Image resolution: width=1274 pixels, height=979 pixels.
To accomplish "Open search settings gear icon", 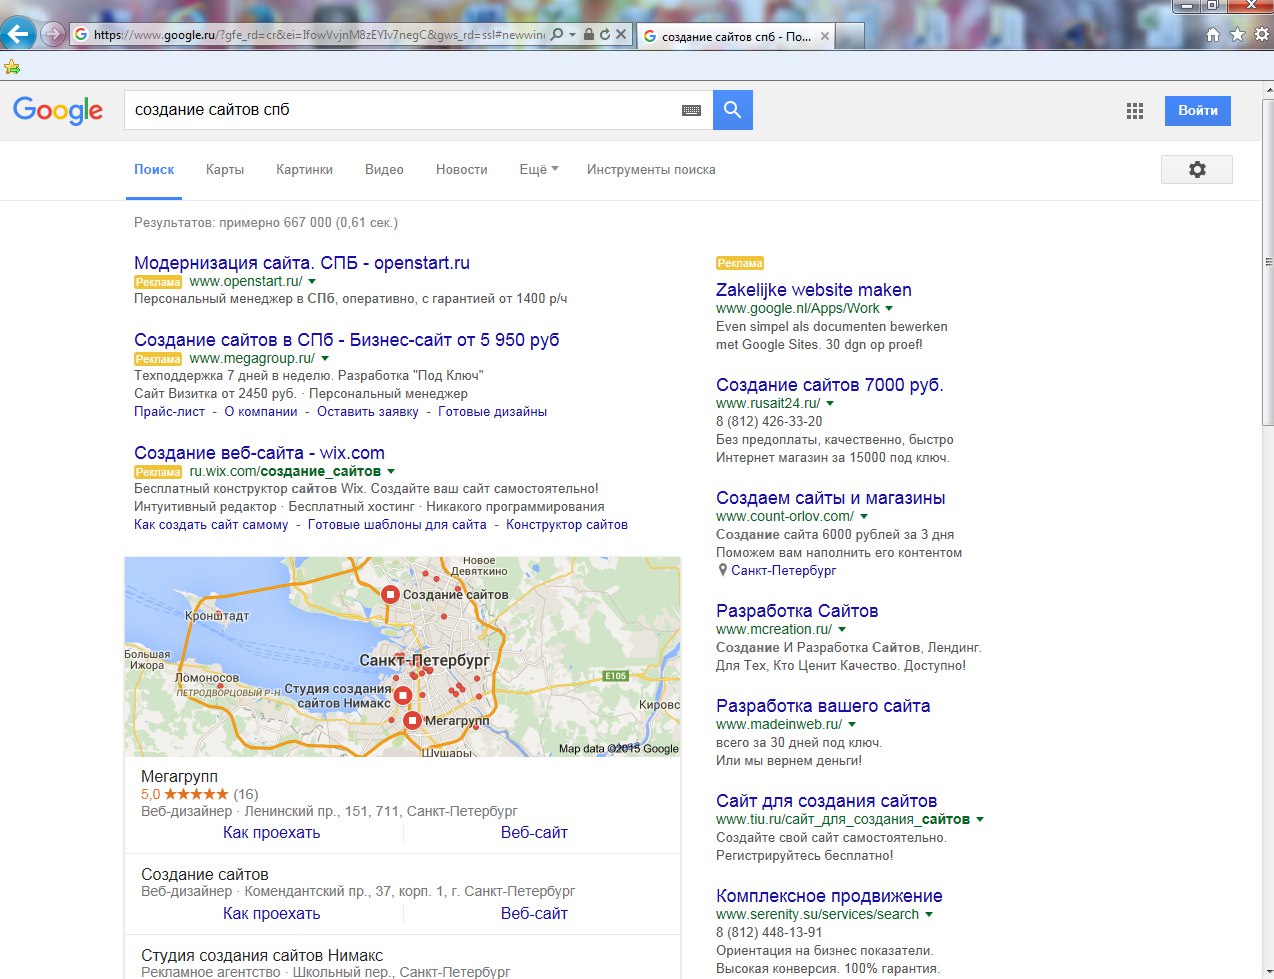I will coord(1196,170).
